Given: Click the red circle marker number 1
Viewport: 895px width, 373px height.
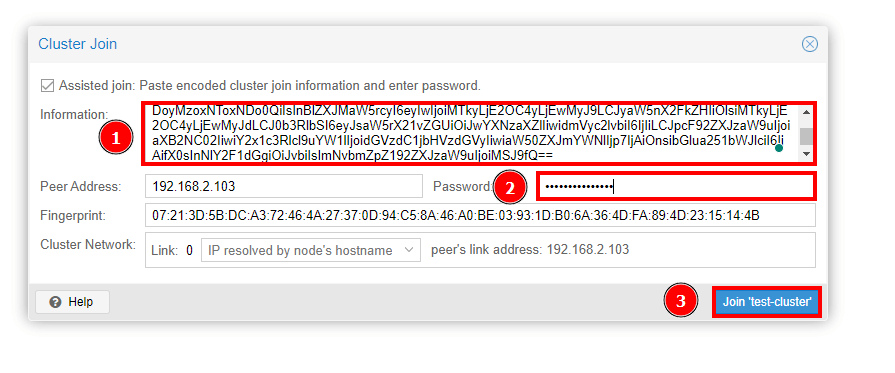Looking at the screenshot, I should (x=116, y=138).
